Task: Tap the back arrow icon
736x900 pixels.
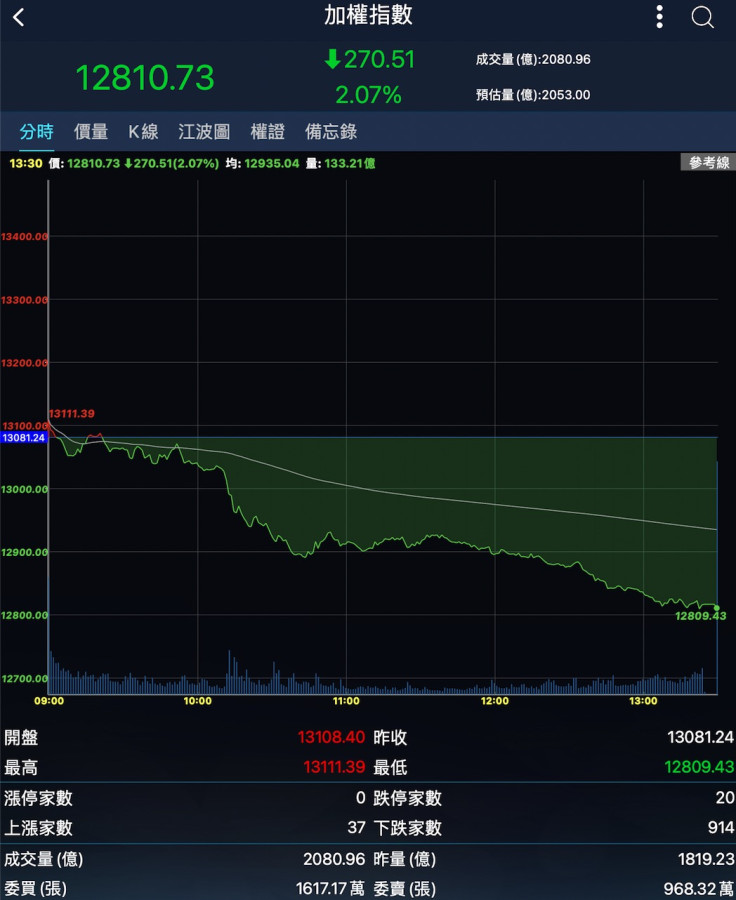Action: coord(19,17)
